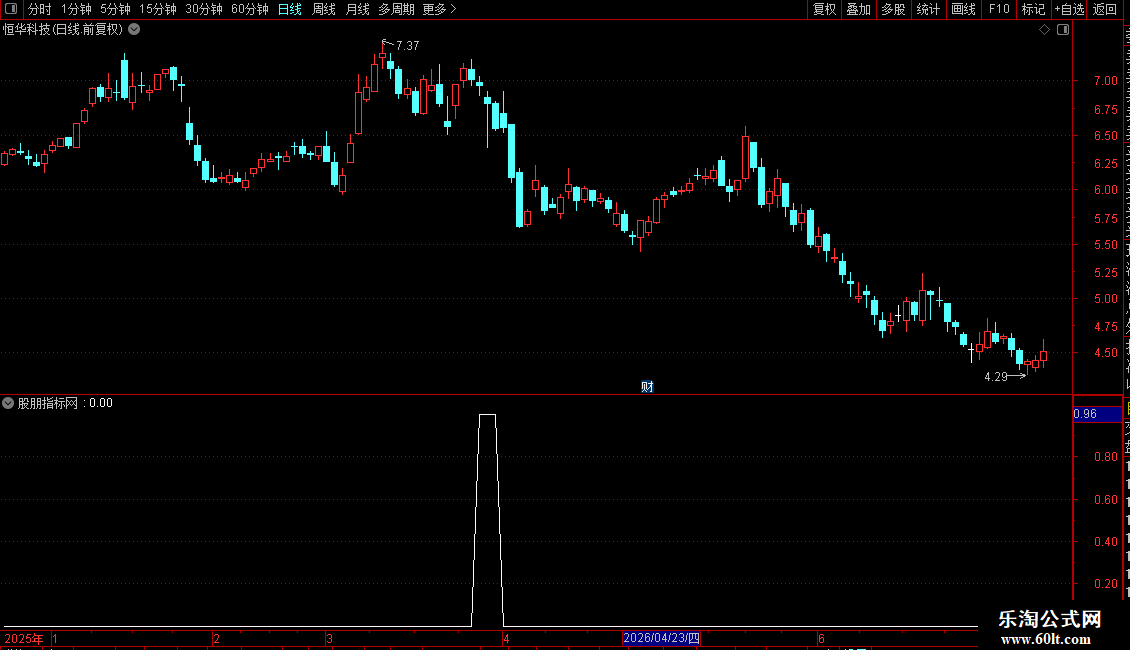Click the 0.80 indicator axis label
The height and width of the screenshot is (650, 1130).
1105,456
